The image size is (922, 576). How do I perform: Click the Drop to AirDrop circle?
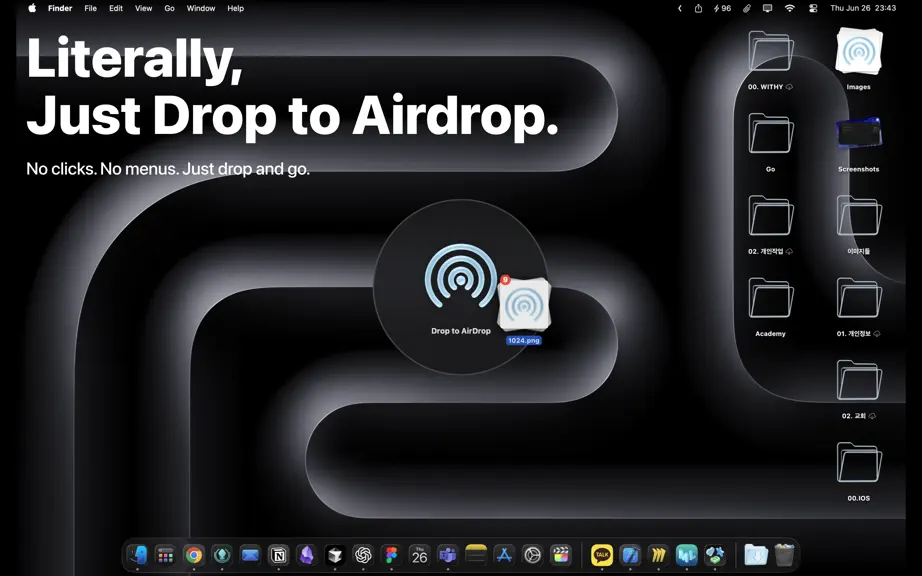(x=461, y=287)
